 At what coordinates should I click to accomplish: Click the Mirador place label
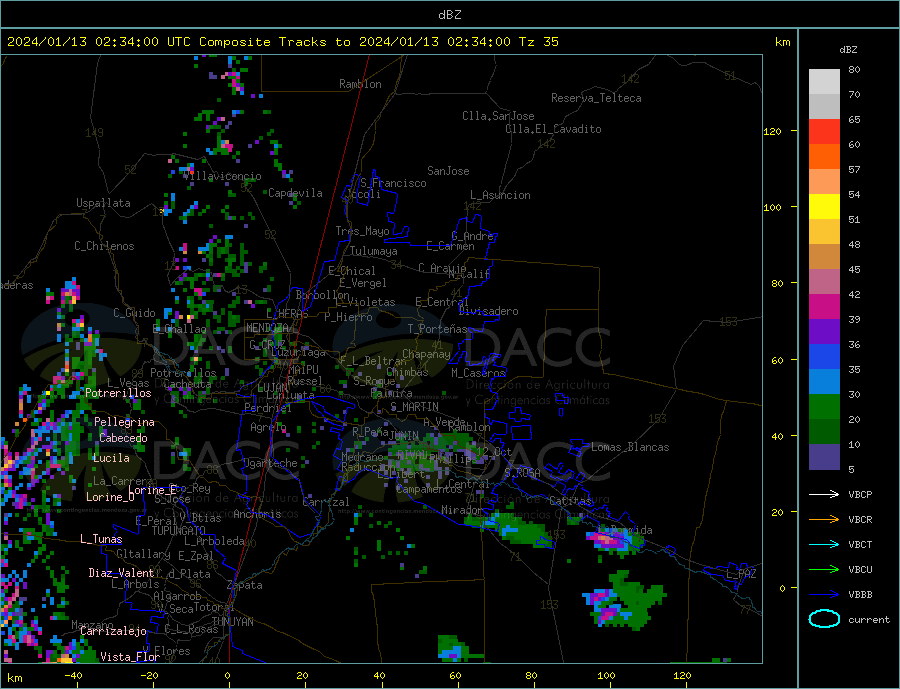(x=462, y=510)
